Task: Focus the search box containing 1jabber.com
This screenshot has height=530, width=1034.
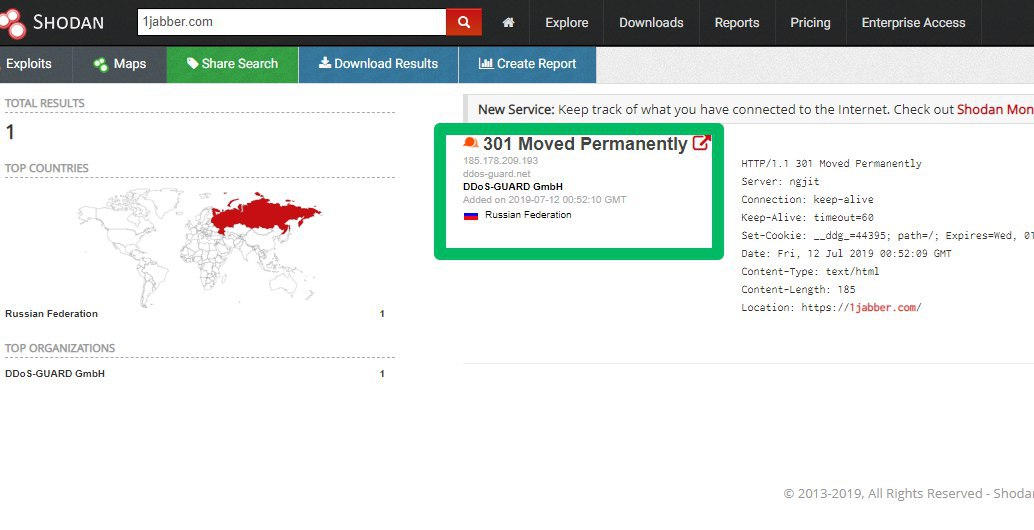Action: click(x=291, y=22)
